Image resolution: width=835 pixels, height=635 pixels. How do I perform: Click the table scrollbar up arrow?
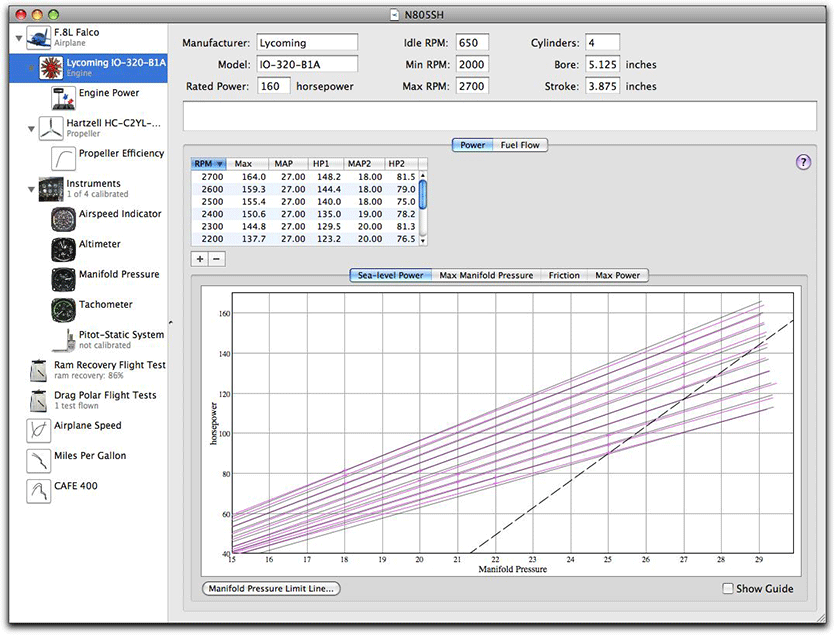click(423, 175)
